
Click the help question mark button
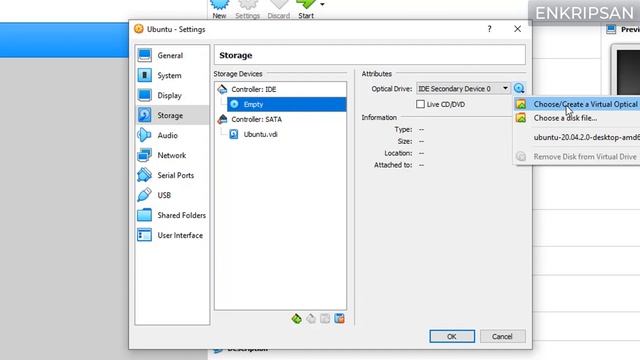[x=489, y=29]
